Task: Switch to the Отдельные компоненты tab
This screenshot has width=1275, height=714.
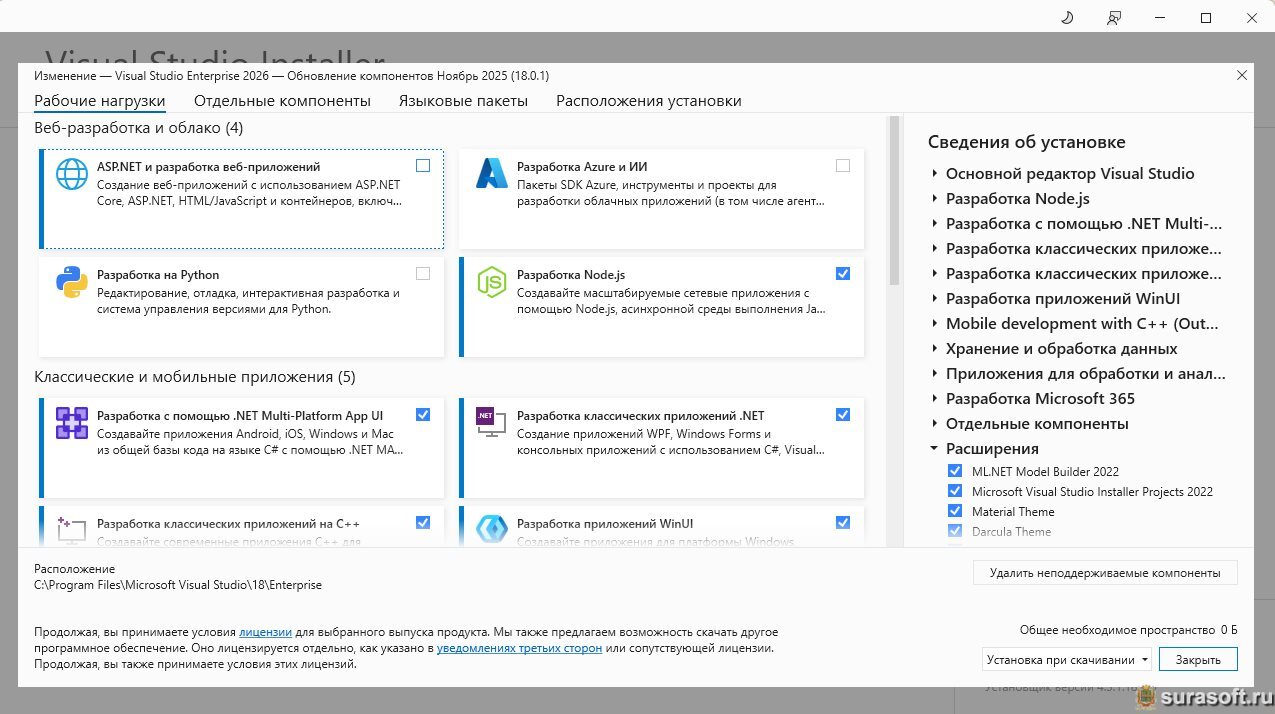Action: tap(282, 101)
